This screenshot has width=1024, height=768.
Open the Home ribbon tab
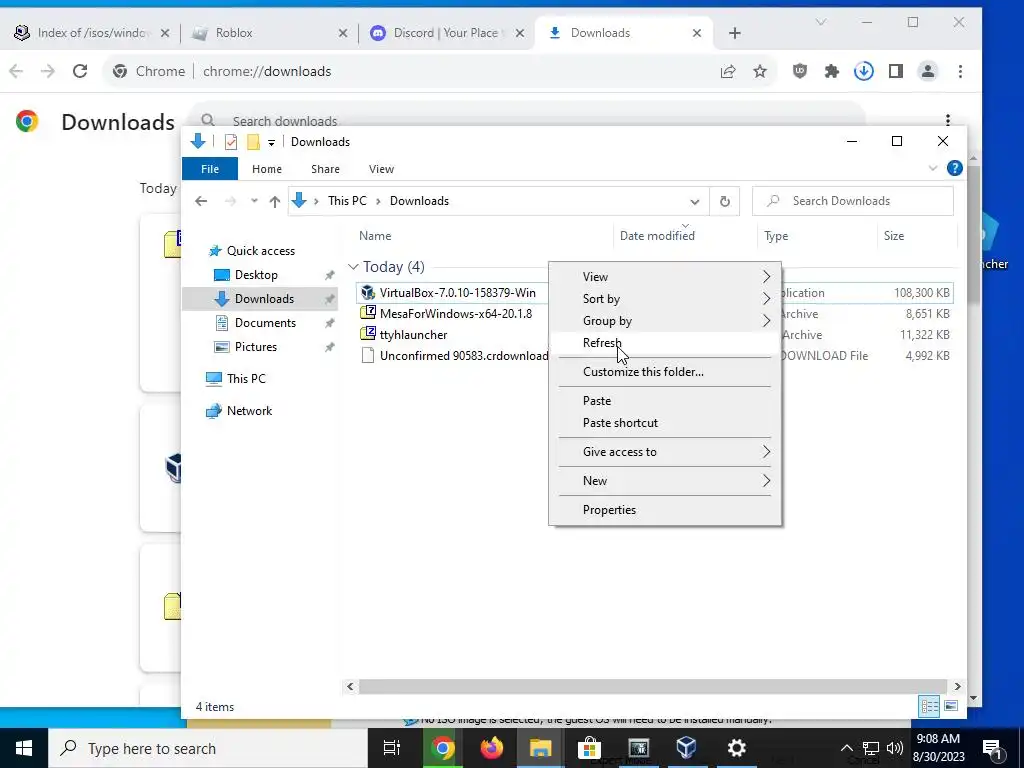pos(266,168)
